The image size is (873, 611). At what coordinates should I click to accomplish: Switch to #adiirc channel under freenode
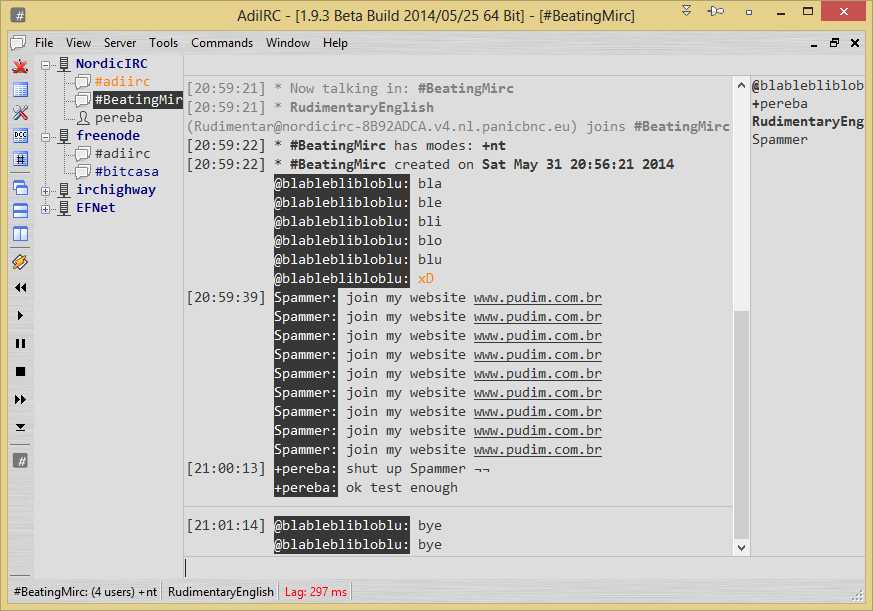coord(122,153)
